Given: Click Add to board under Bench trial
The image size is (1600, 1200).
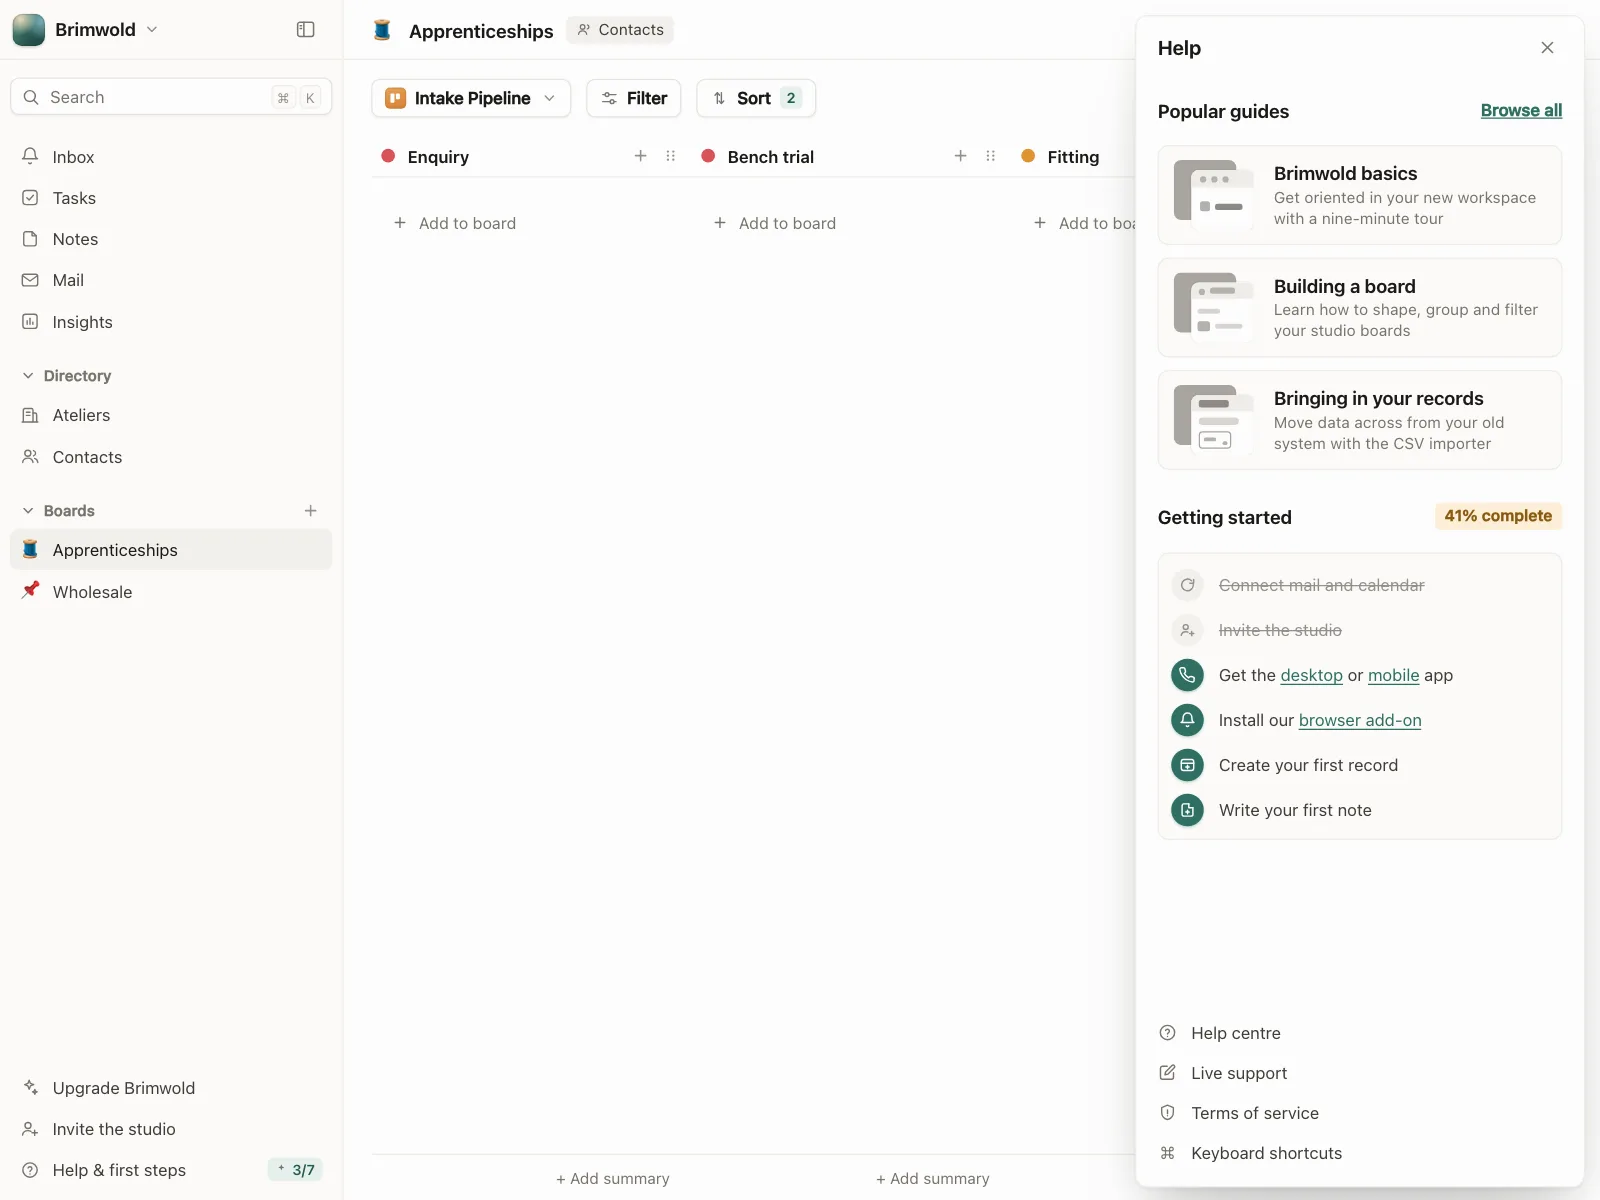Looking at the screenshot, I should pyautogui.click(x=775, y=223).
